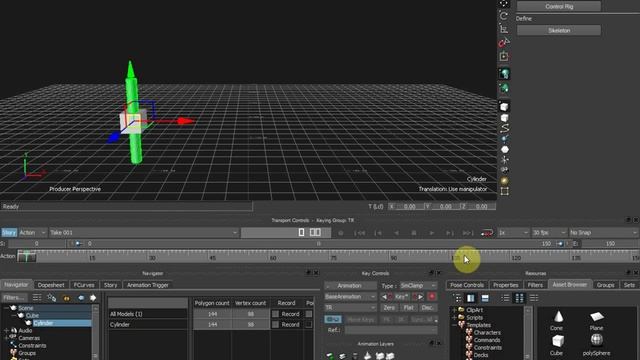The image size is (640, 360).
Task: Collapse the Templates folder
Action: point(454,325)
